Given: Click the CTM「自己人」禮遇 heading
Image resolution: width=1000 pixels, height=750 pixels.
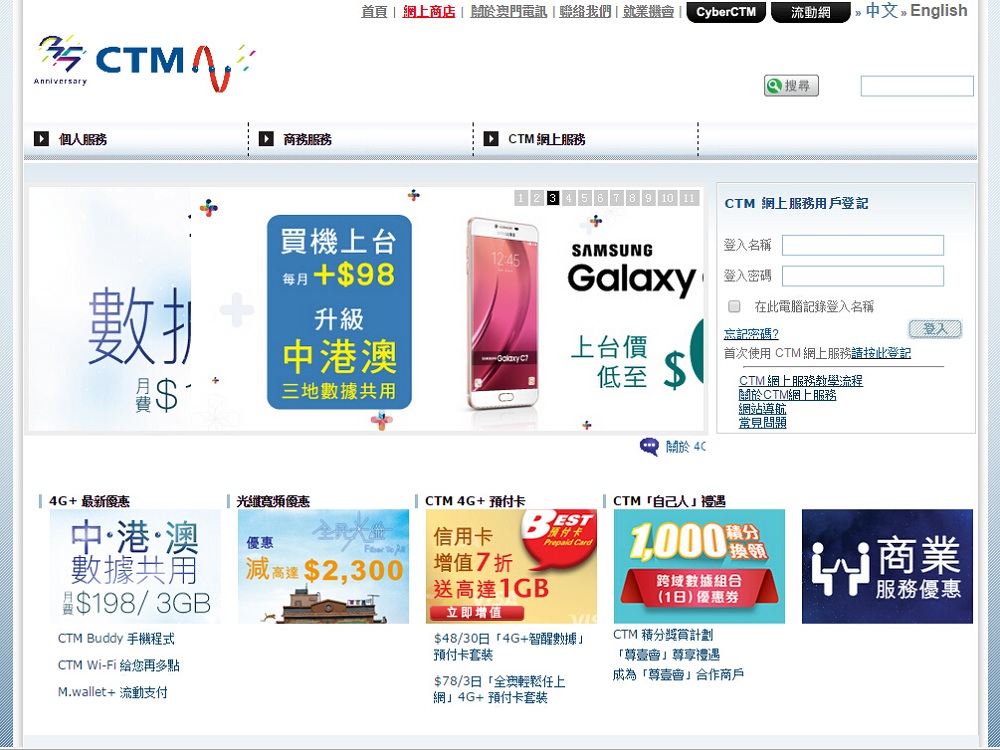Looking at the screenshot, I should [669, 501].
